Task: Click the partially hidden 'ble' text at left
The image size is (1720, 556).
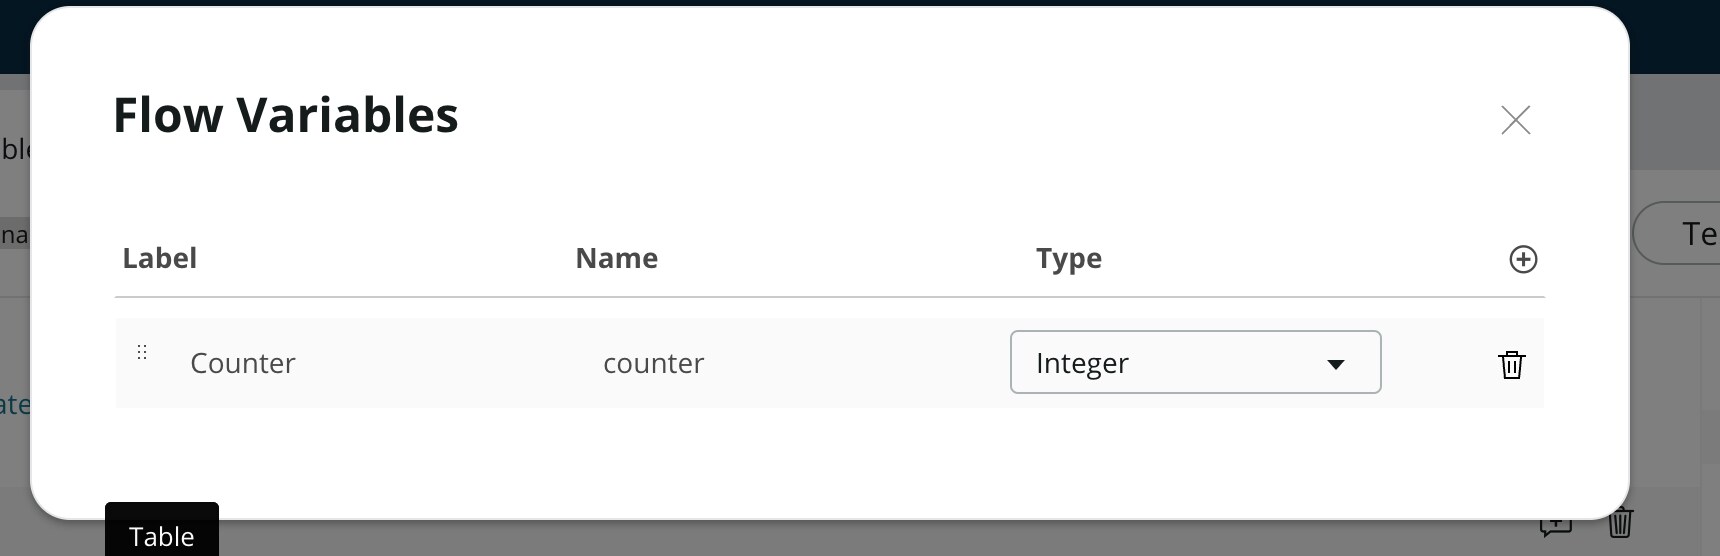Action: coord(15,149)
